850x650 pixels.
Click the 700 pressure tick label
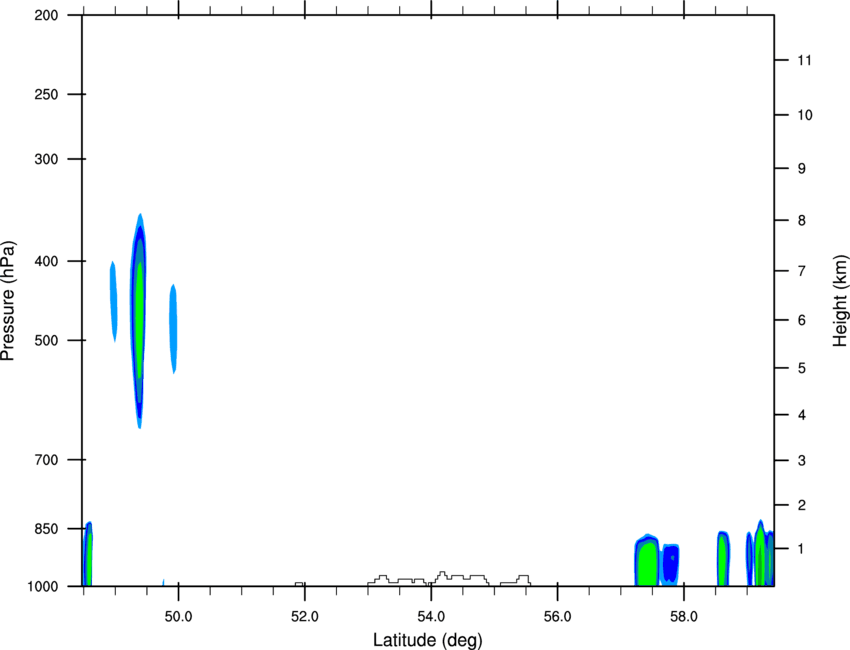coord(47,460)
